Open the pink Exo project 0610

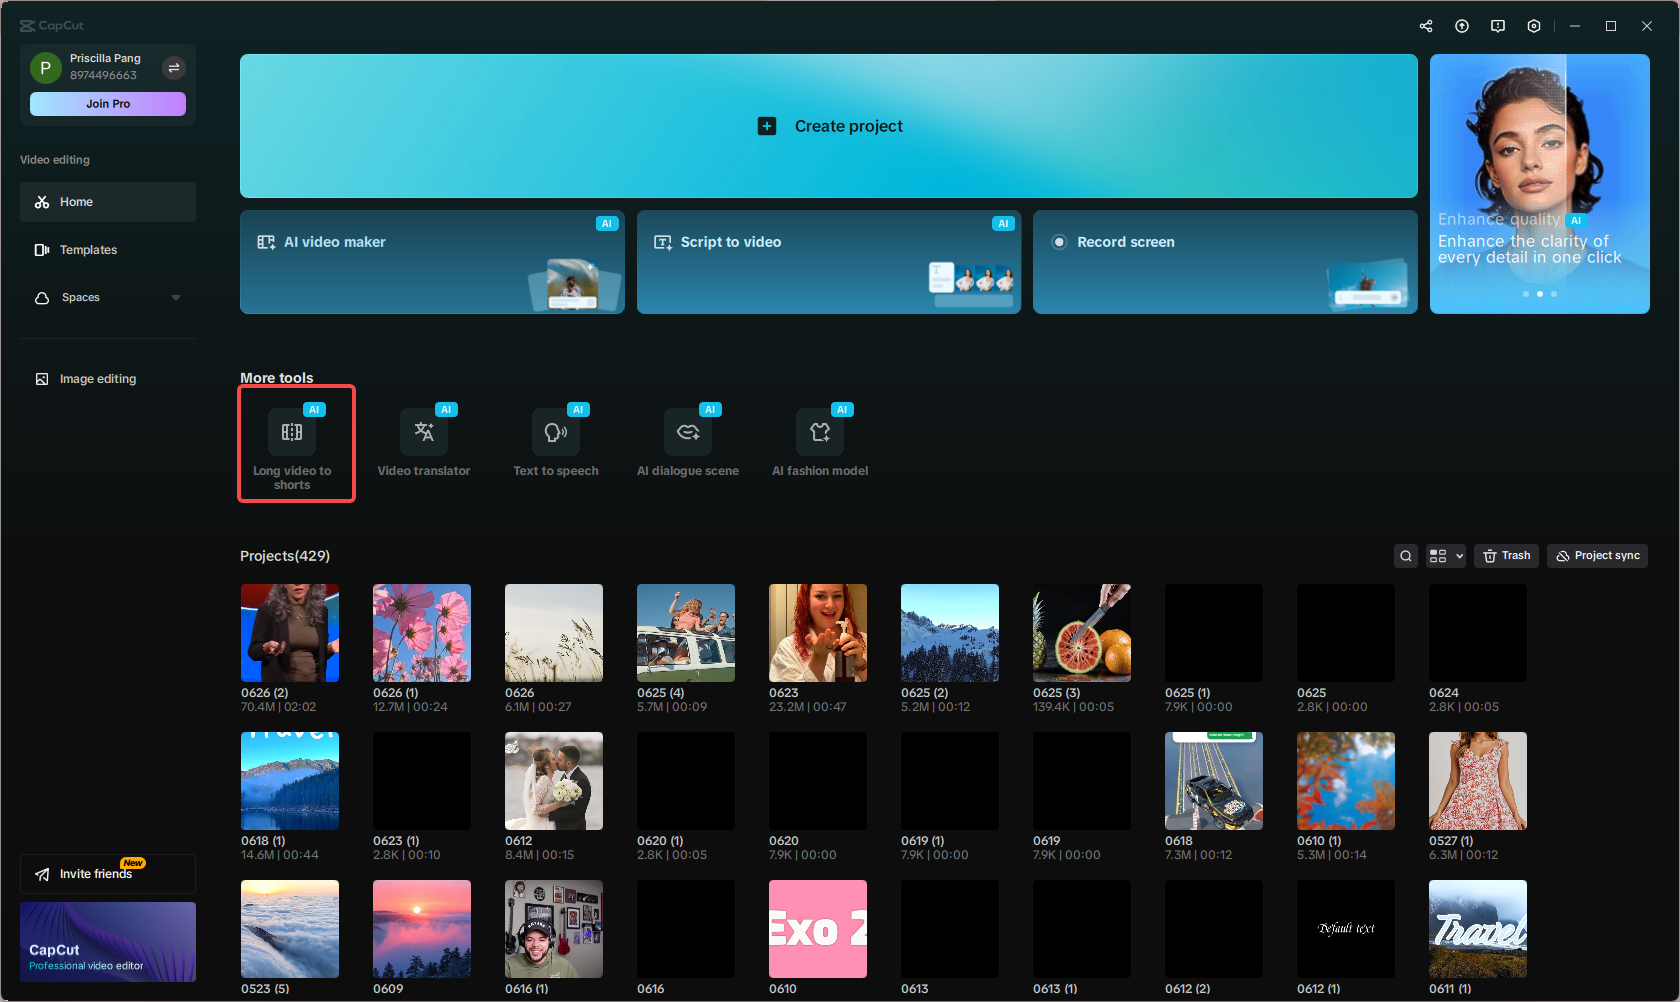click(818, 929)
